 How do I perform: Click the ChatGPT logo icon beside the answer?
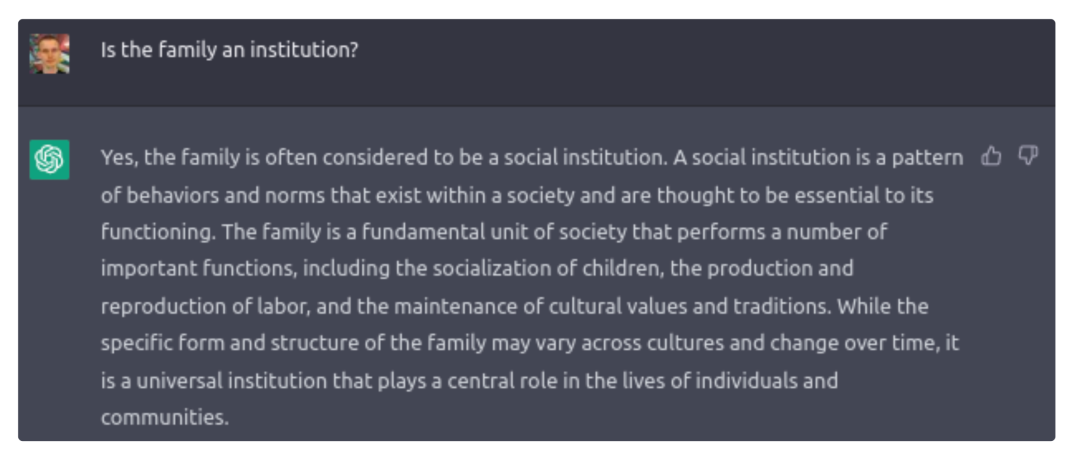point(49,160)
